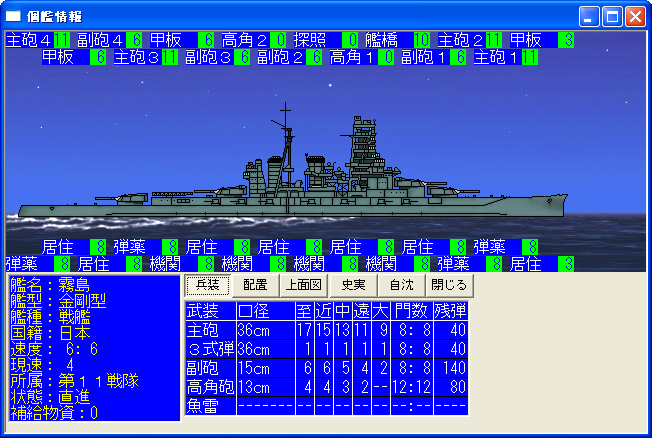This screenshot has width=652, height=438.
Task: Click the 12:12 gun count cell
Action: click(x=412, y=387)
